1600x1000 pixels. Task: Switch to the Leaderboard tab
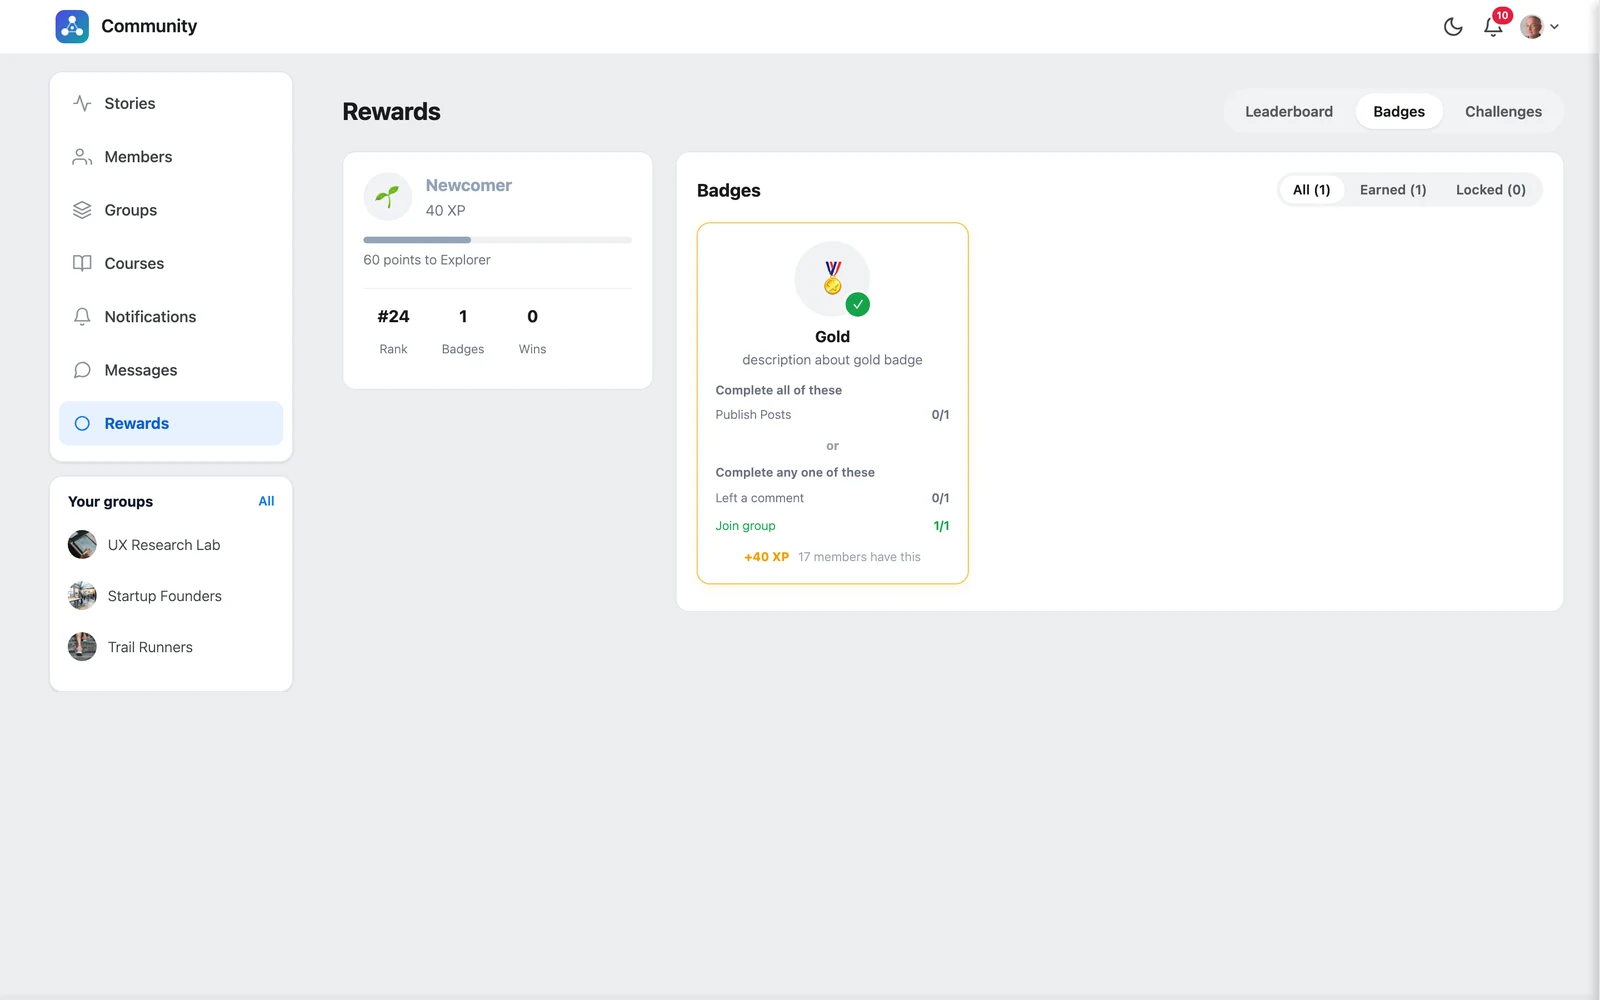point(1288,112)
